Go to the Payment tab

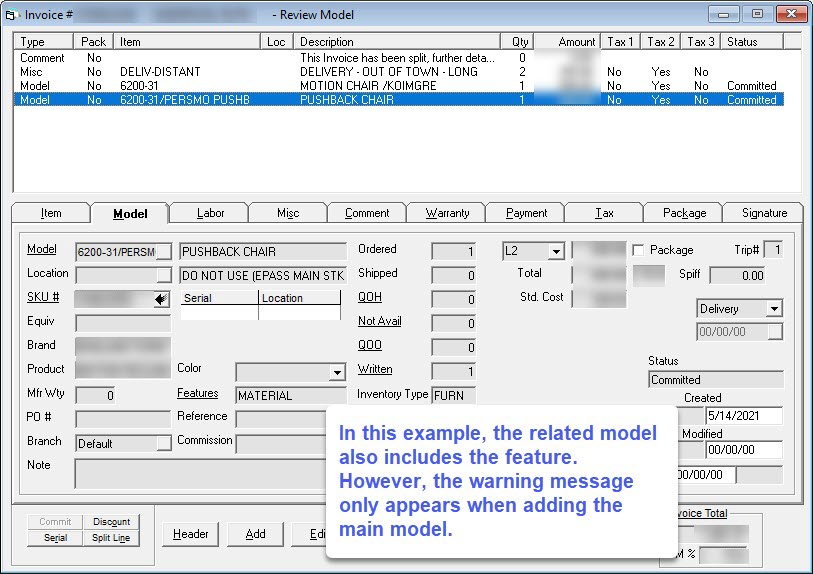point(526,213)
